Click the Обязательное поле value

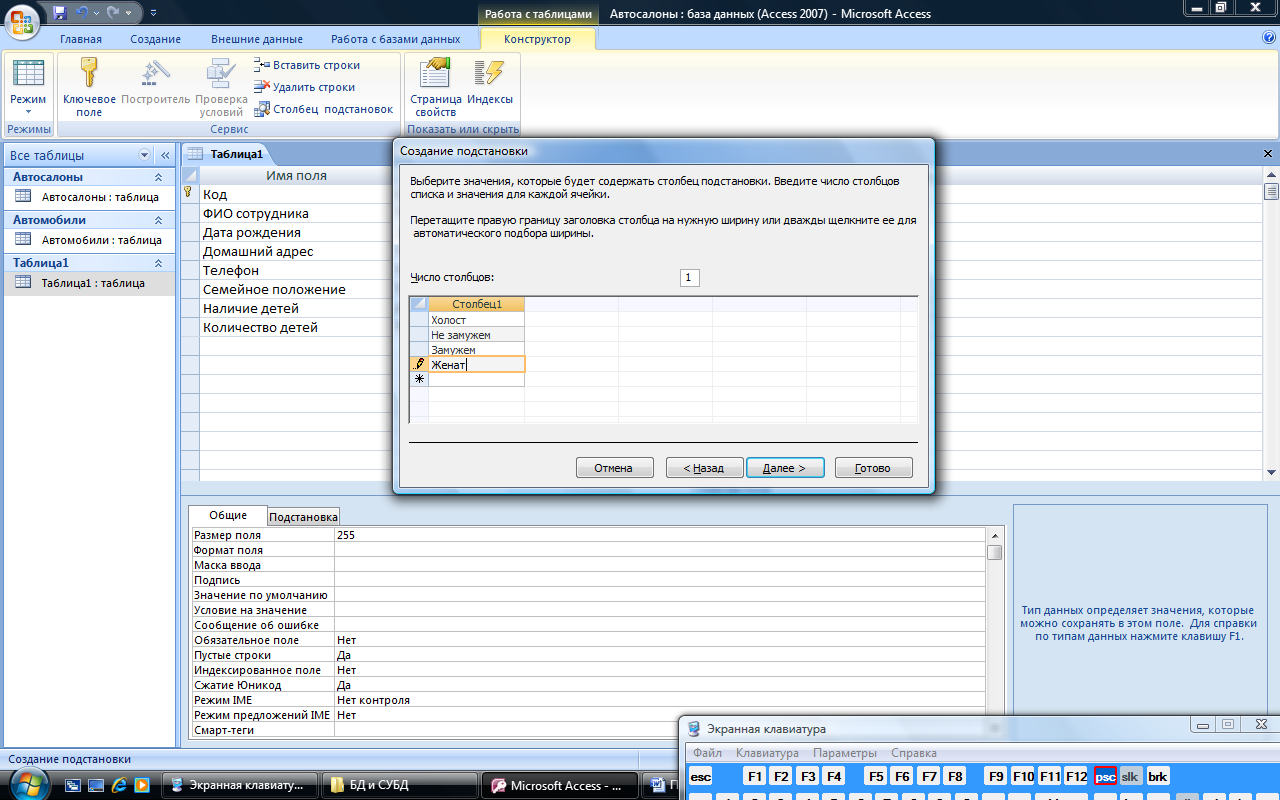point(660,640)
